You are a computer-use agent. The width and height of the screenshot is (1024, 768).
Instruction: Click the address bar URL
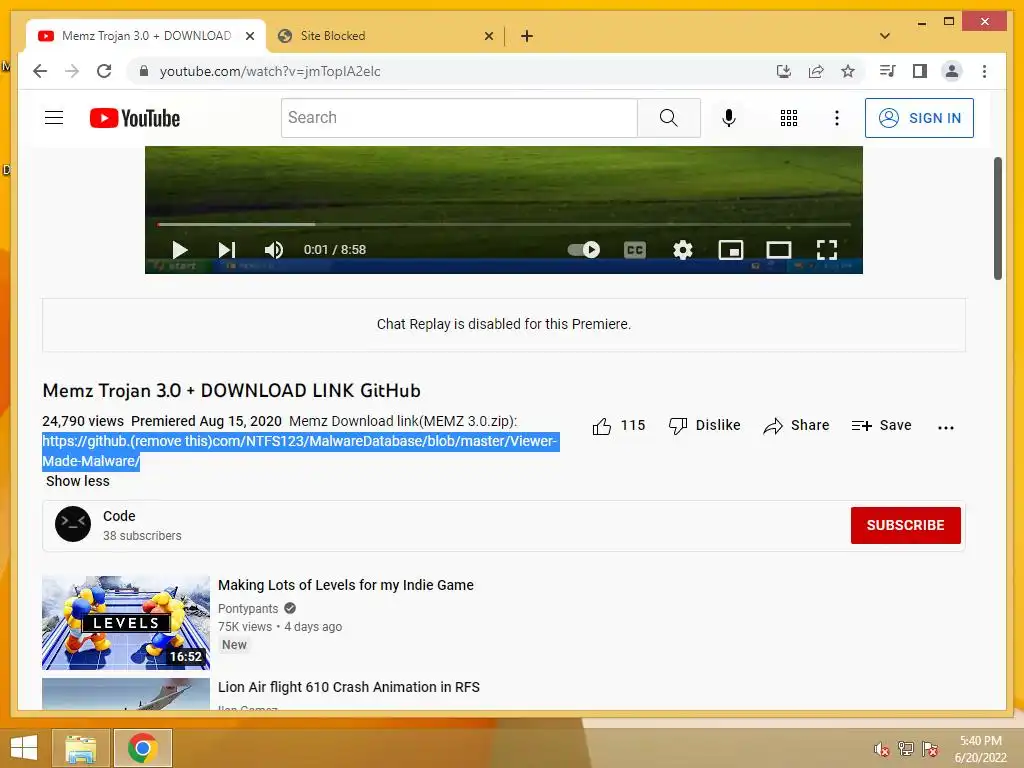pos(270,71)
